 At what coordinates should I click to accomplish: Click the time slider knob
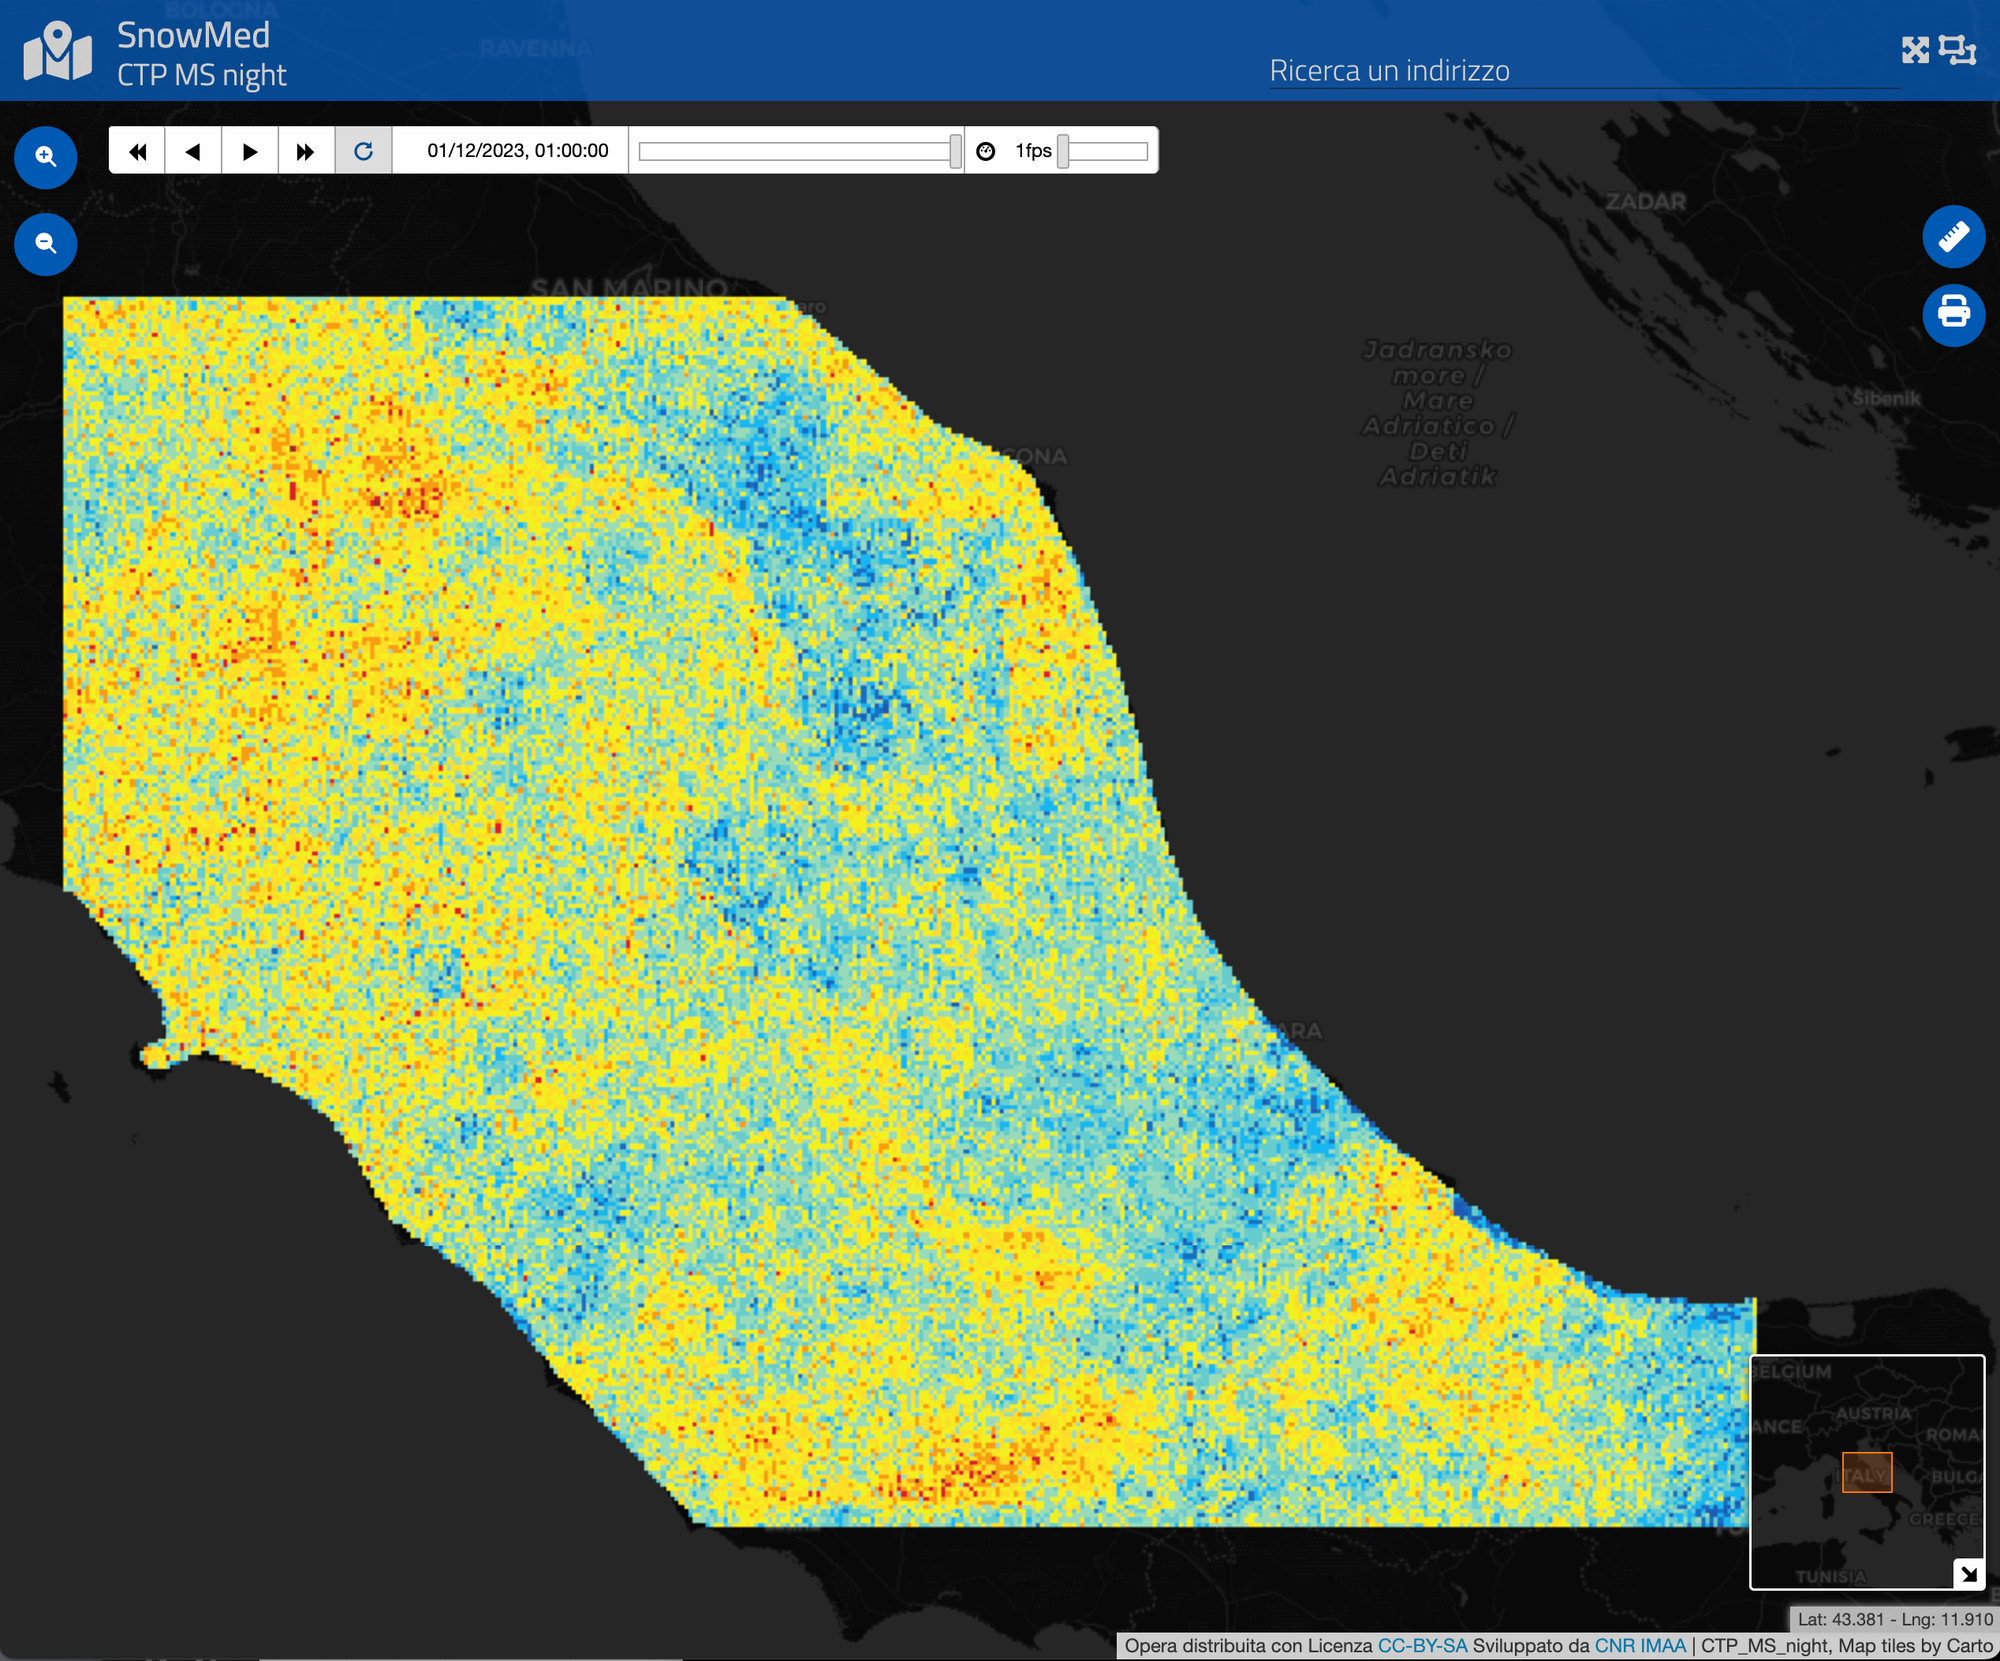(955, 151)
